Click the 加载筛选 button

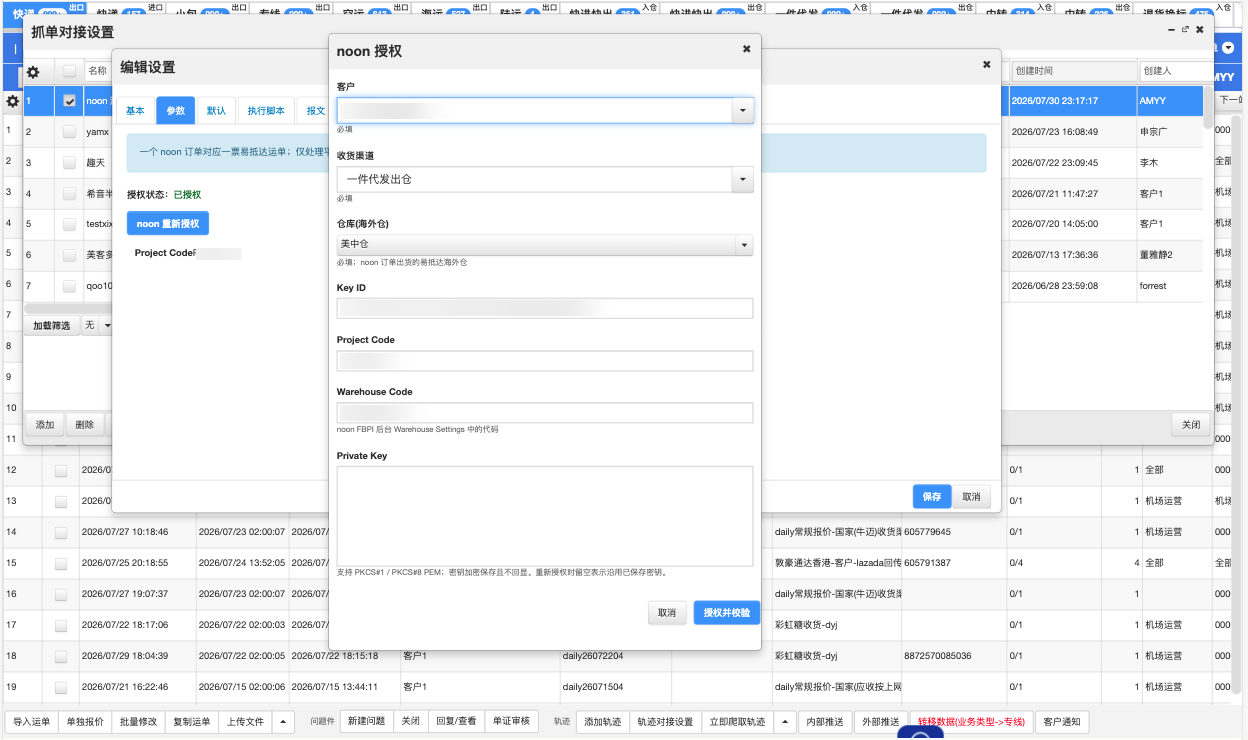52,326
